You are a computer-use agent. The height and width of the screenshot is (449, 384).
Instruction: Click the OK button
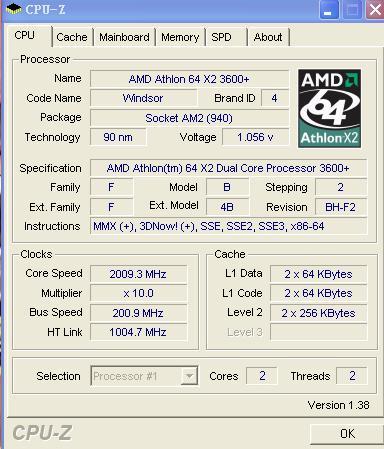point(347,434)
